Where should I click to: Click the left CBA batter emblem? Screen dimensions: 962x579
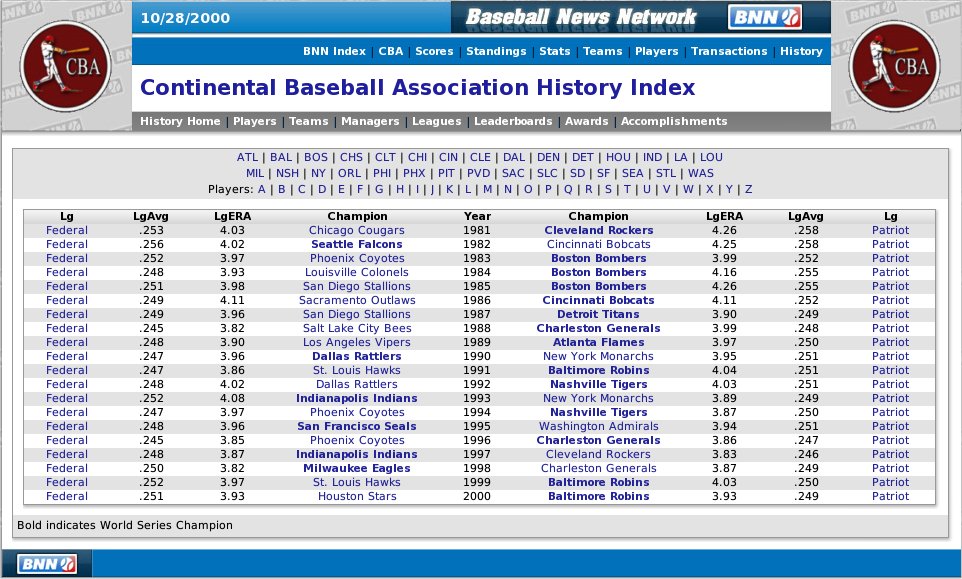(x=68, y=64)
